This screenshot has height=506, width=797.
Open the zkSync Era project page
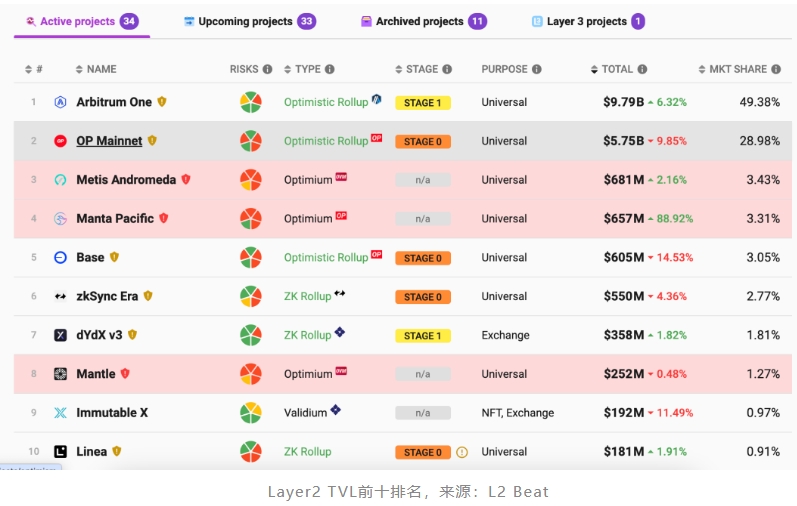pyautogui.click(x=107, y=296)
